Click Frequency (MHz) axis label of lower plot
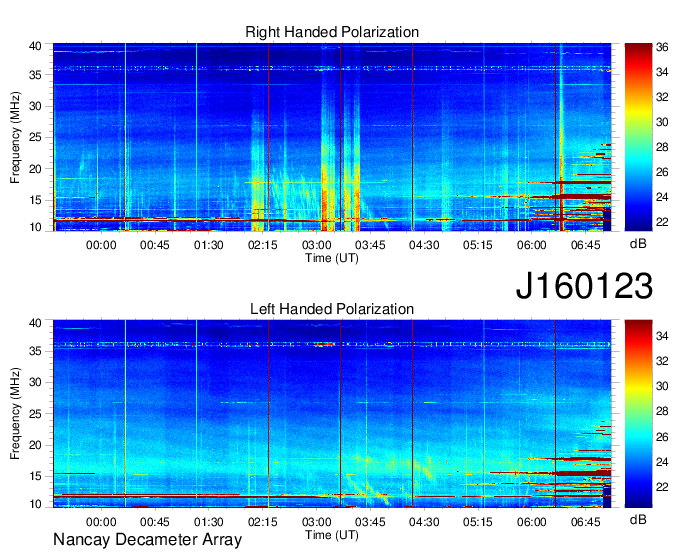 (x=15, y=414)
